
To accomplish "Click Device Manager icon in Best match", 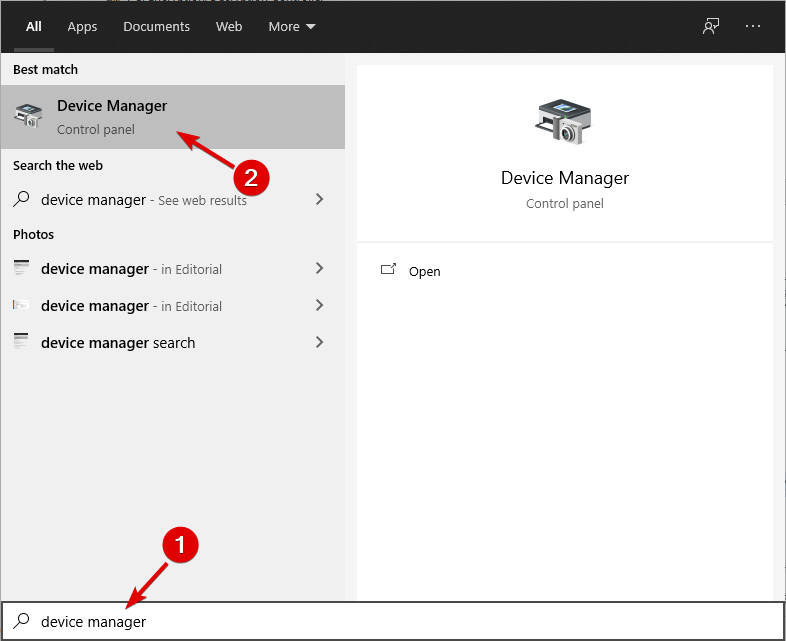I will click(x=29, y=116).
